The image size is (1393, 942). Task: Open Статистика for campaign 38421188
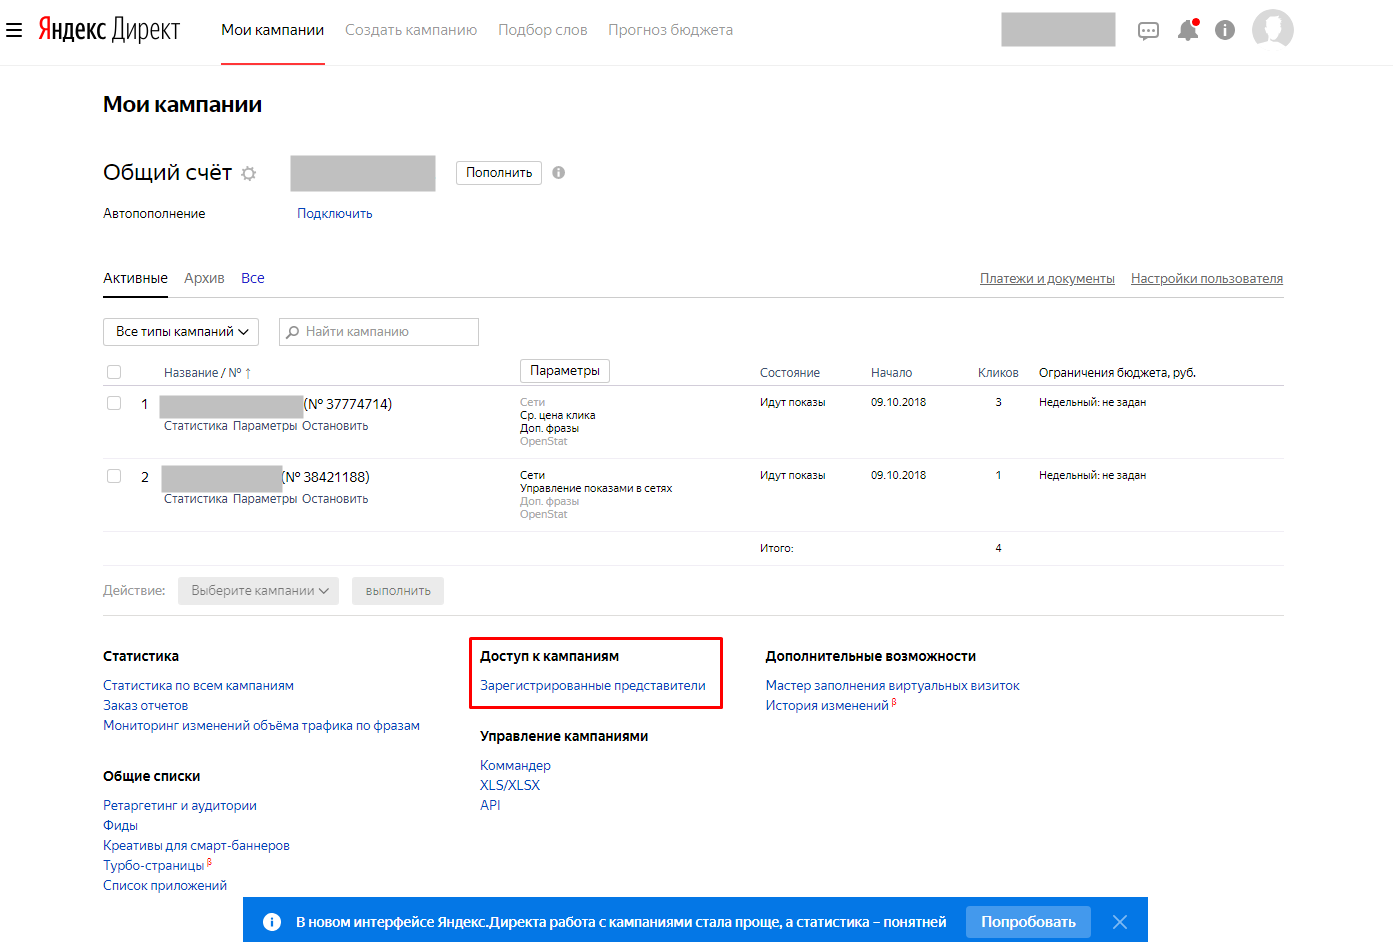pos(196,499)
